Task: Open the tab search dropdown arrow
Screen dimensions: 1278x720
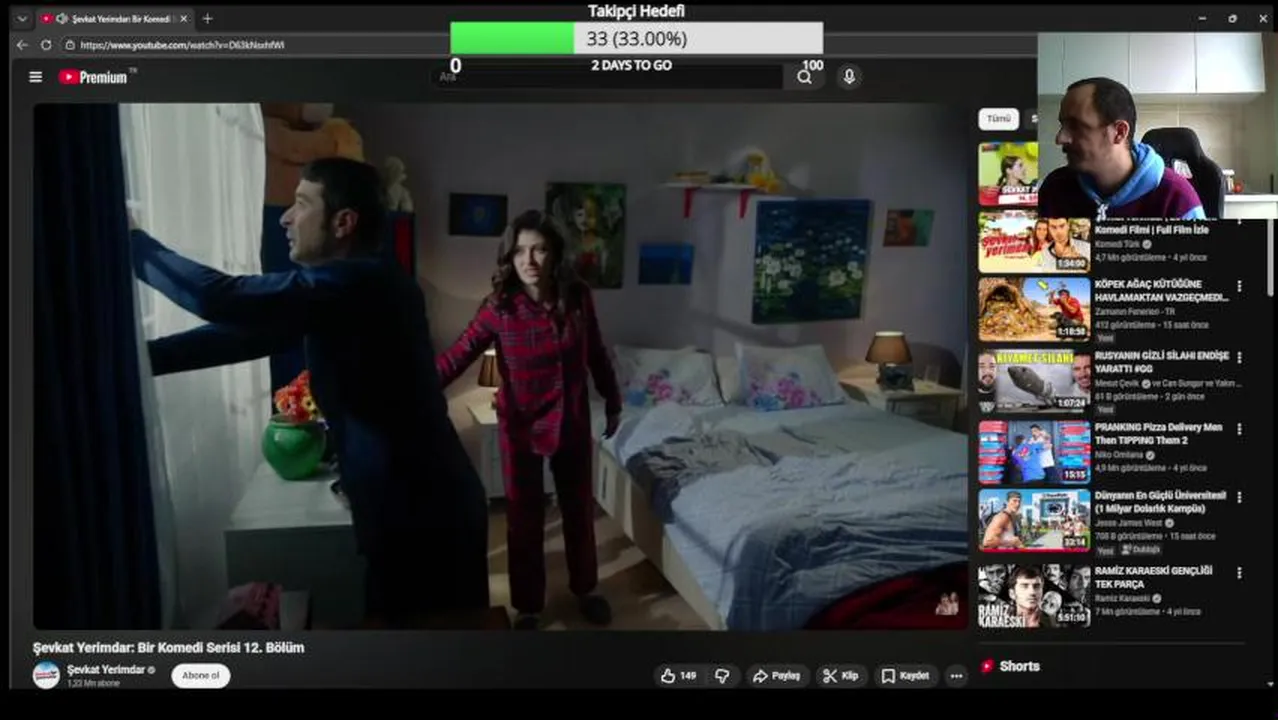Action: (20, 18)
